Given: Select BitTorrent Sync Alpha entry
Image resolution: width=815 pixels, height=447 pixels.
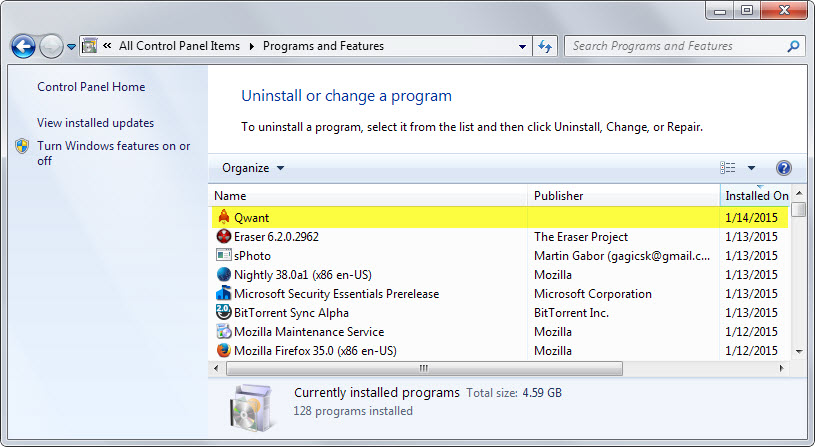Looking at the screenshot, I should [291, 313].
